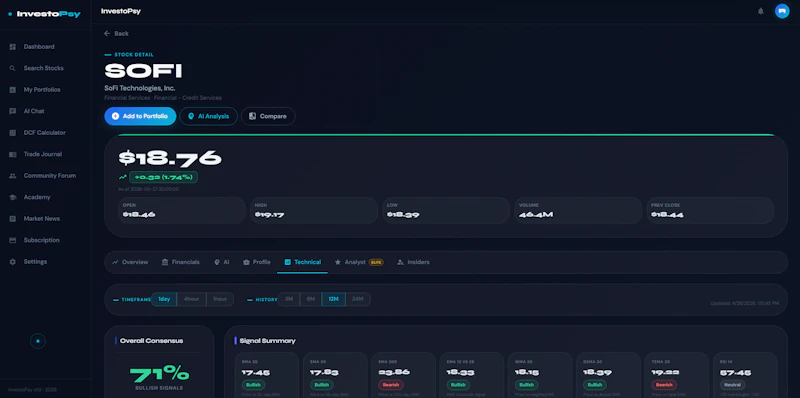The width and height of the screenshot is (800, 398).
Task: Select 24M history range
Action: (x=358, y=300)
